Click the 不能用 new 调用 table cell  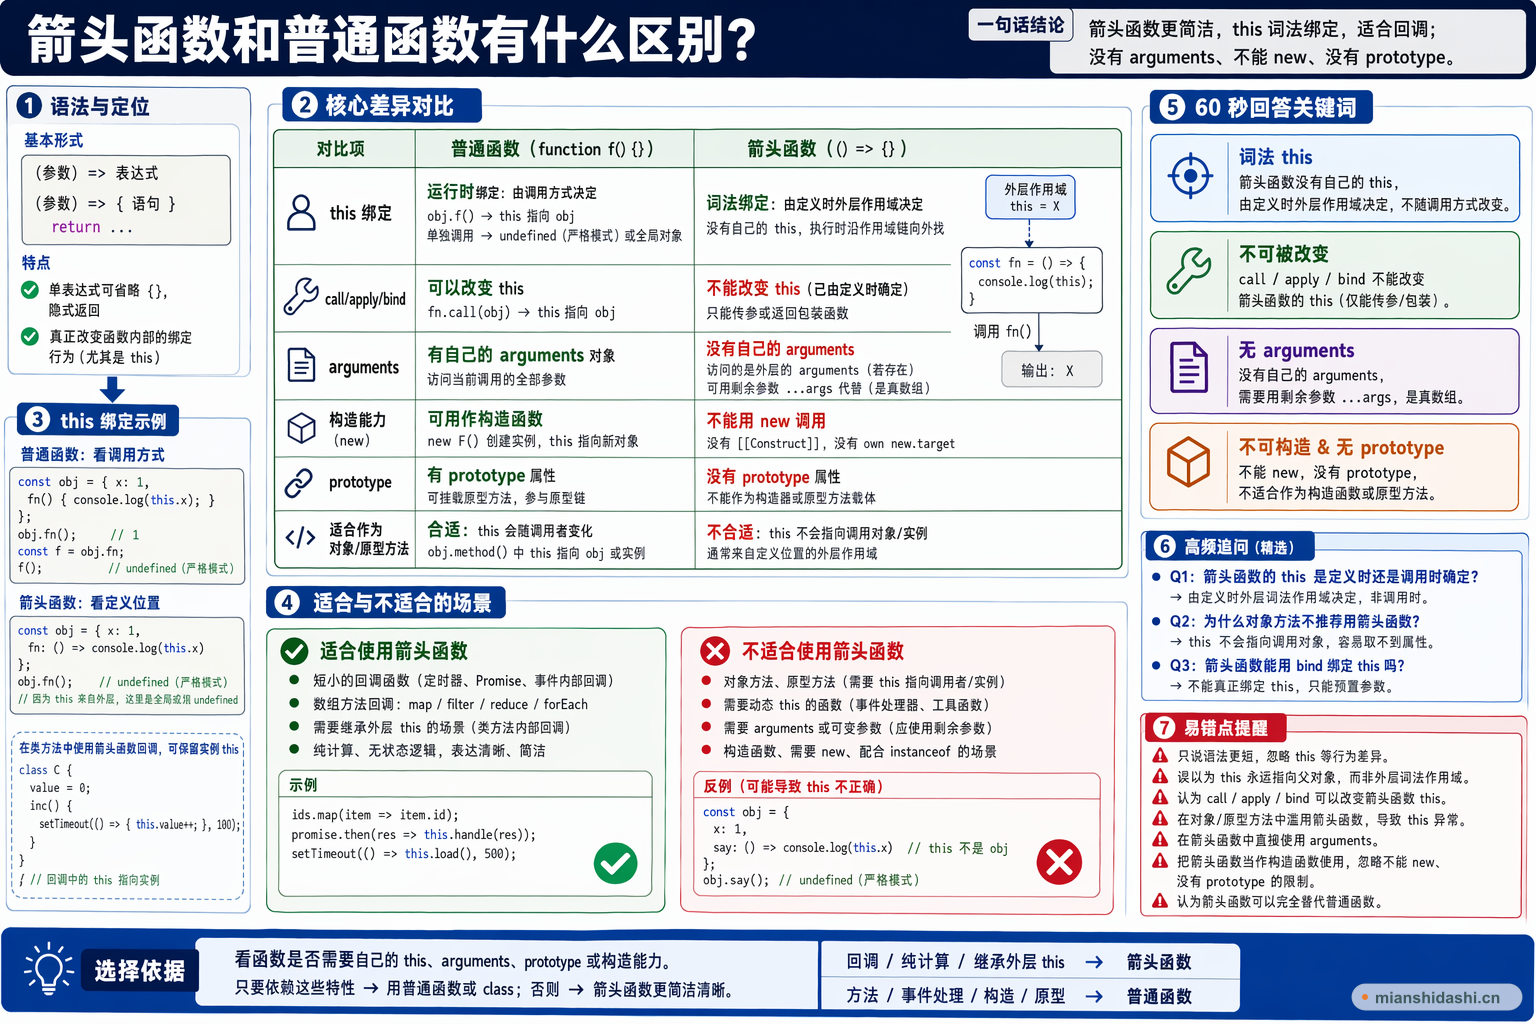(x=907, y=430)
